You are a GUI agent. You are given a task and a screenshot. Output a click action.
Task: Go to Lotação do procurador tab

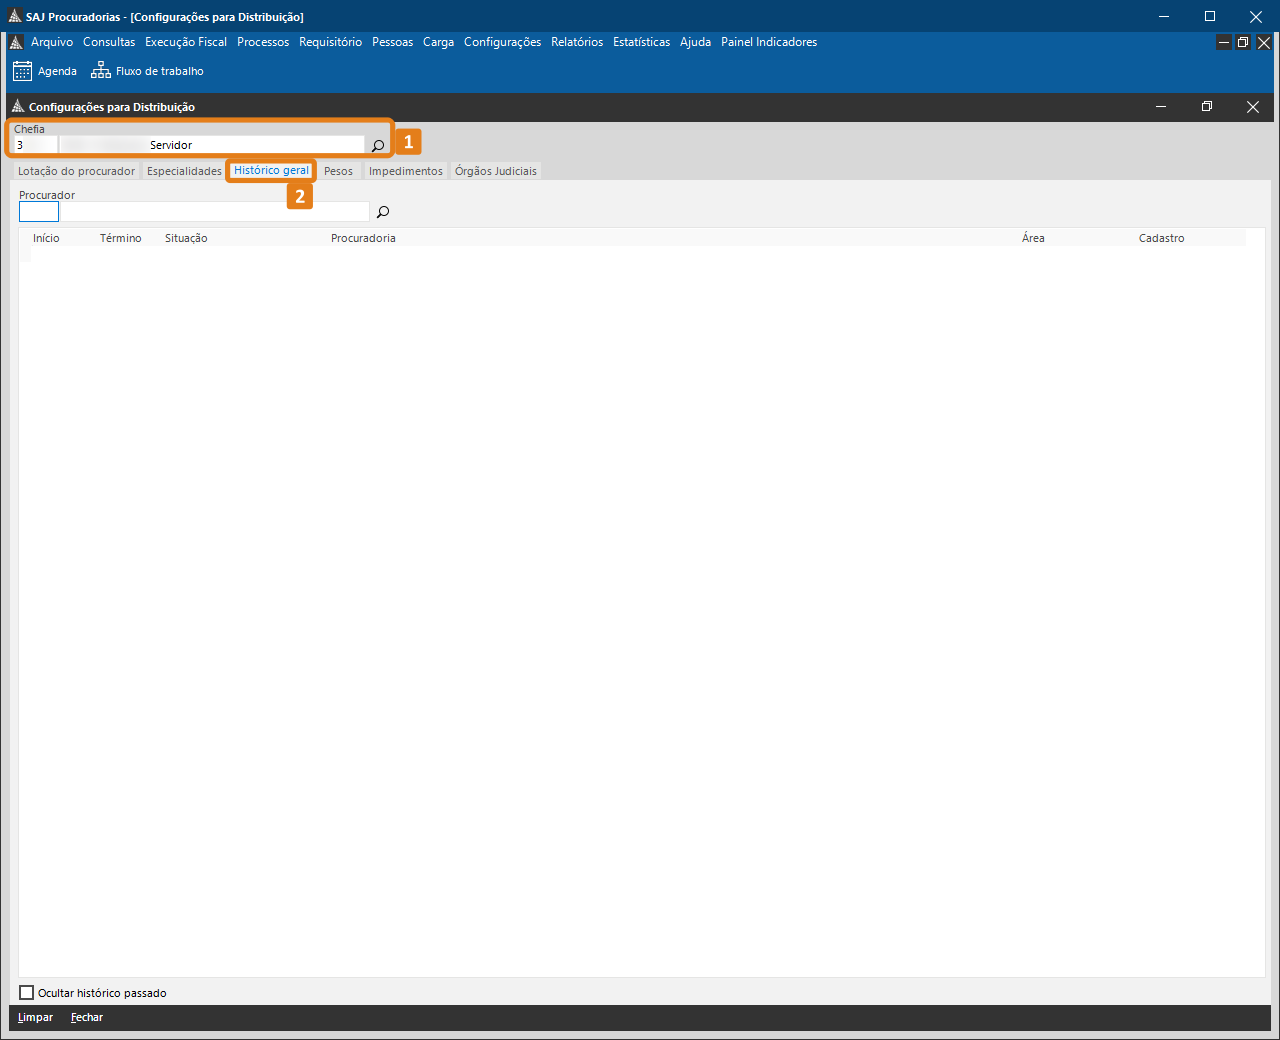[x=76, y=171]
